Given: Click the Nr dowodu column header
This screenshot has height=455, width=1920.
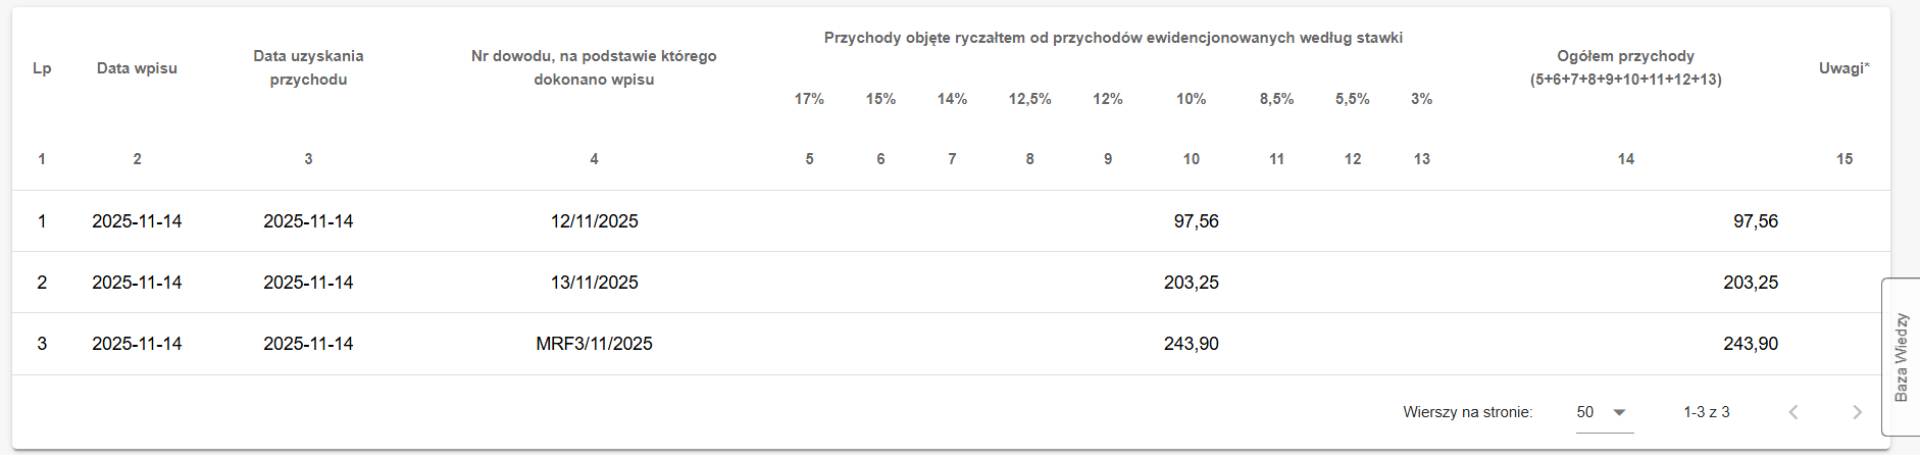Looking at the screenshot, I should click(594, 68).
